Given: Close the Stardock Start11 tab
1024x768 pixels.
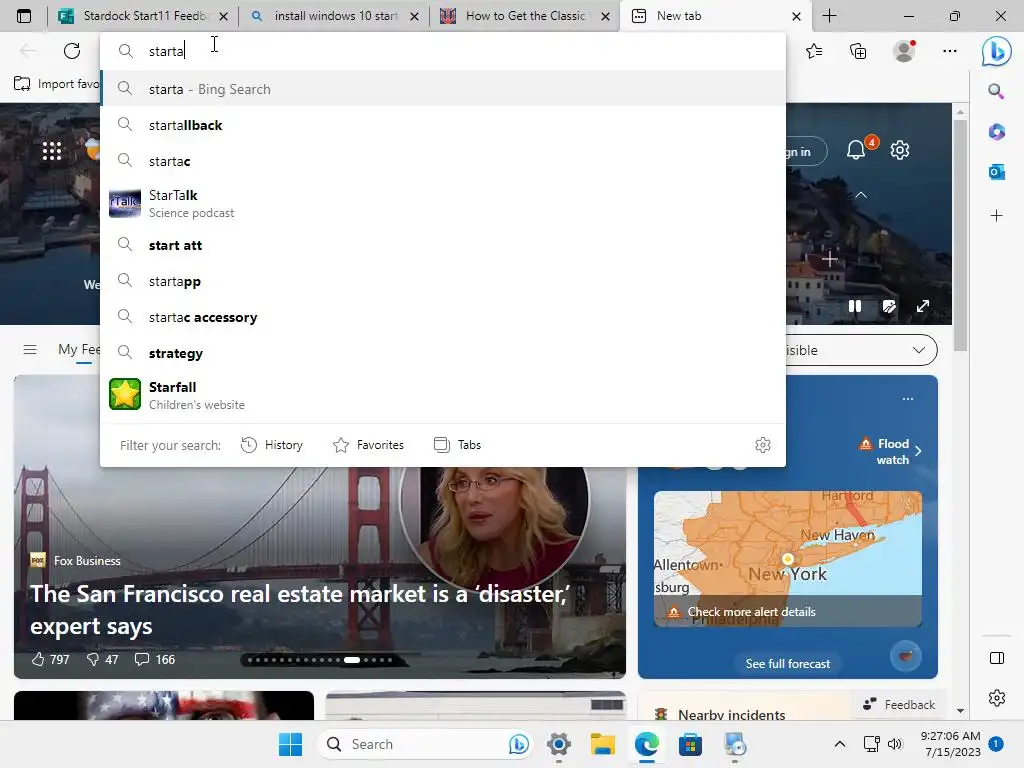Looking at the screenshot, I should (x=223, y=16).
